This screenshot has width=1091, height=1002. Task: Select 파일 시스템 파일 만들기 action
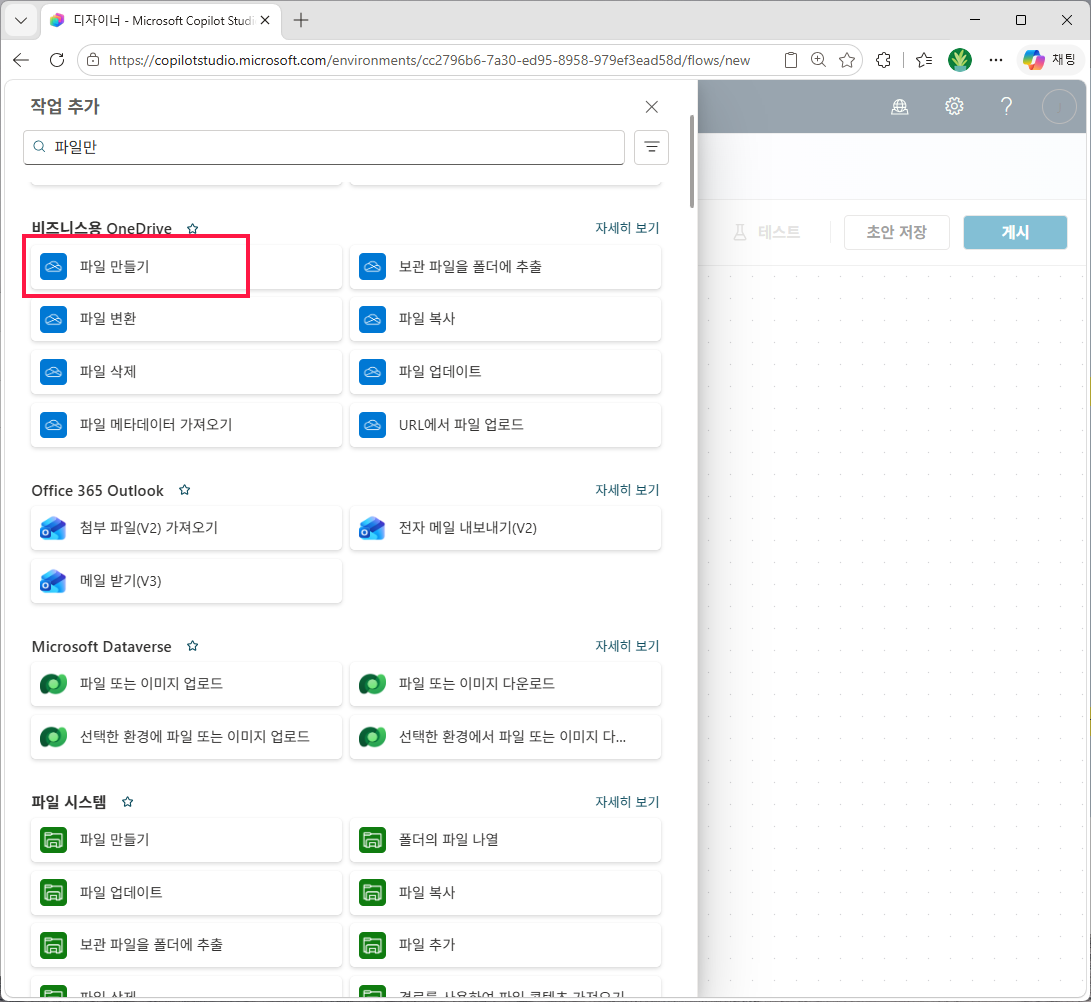pos(186,840)
